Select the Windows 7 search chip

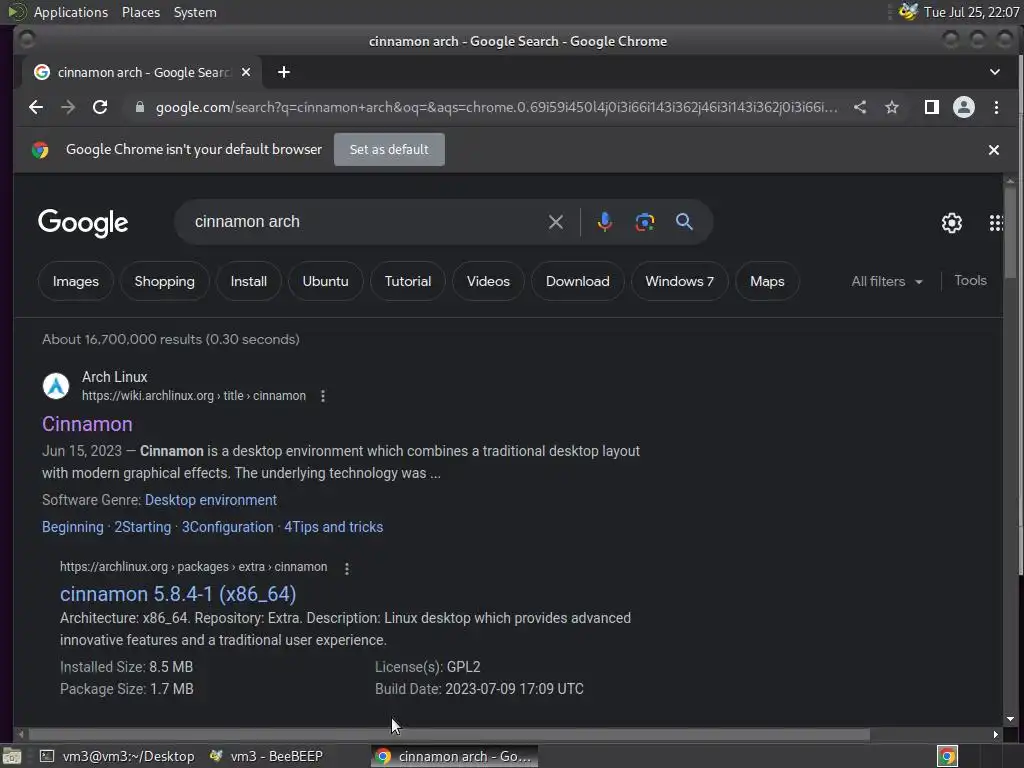pos(679,281)
